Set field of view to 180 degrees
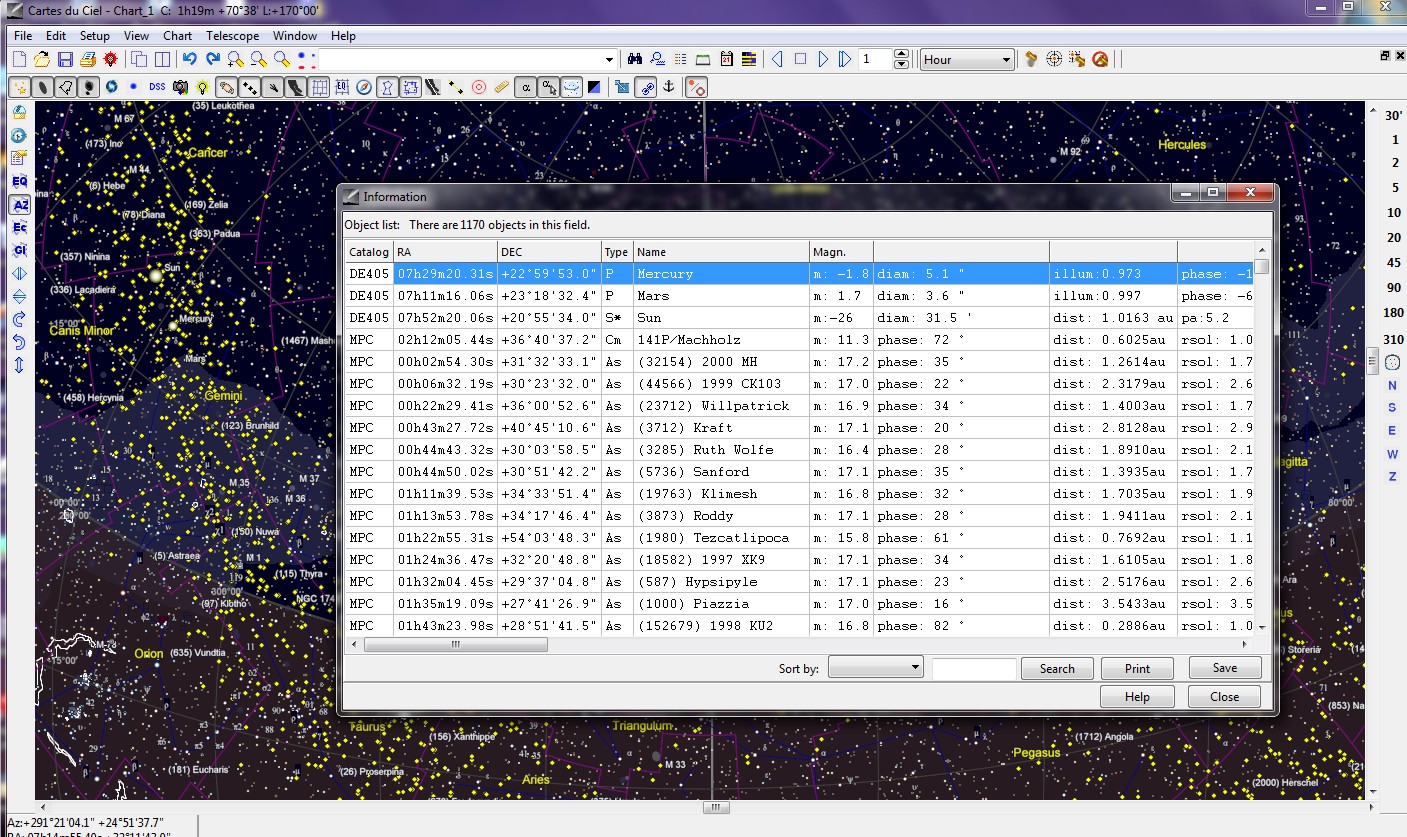The width and height of the screenshot is (1407, 837). click(x=1393, y=313)
